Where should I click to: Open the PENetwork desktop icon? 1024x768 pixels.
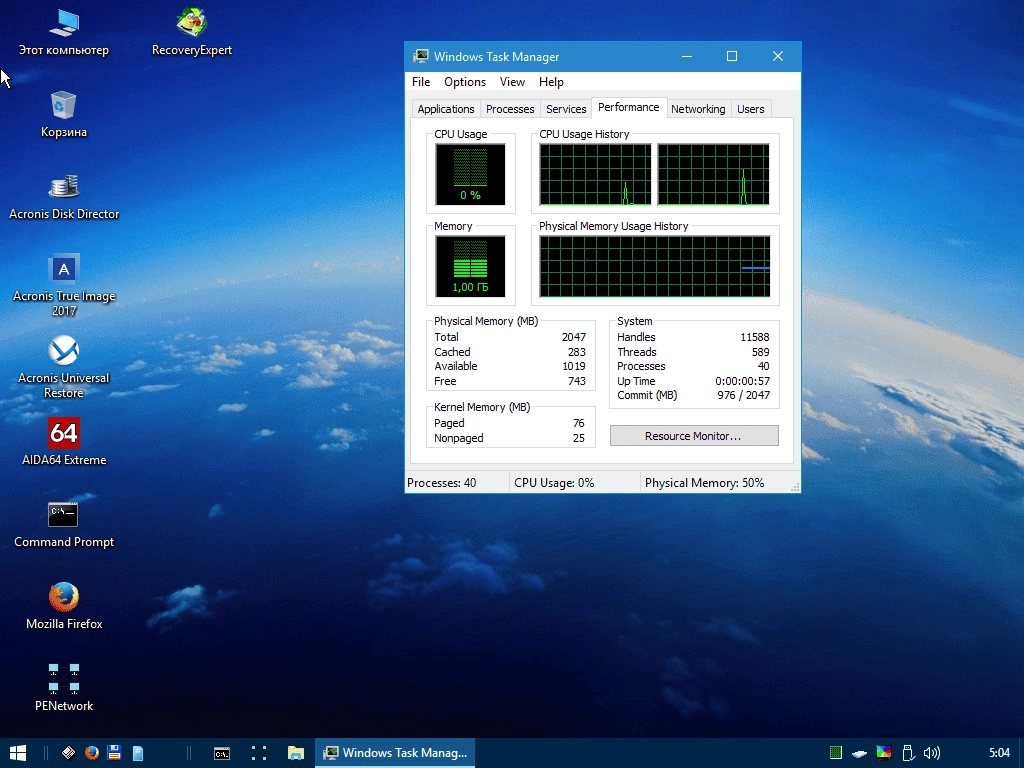tap(64, 688)
